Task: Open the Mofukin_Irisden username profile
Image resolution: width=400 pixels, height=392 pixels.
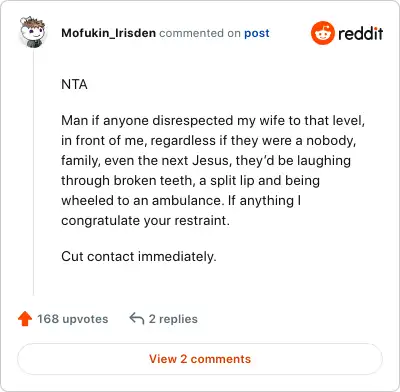Action: 108,33
